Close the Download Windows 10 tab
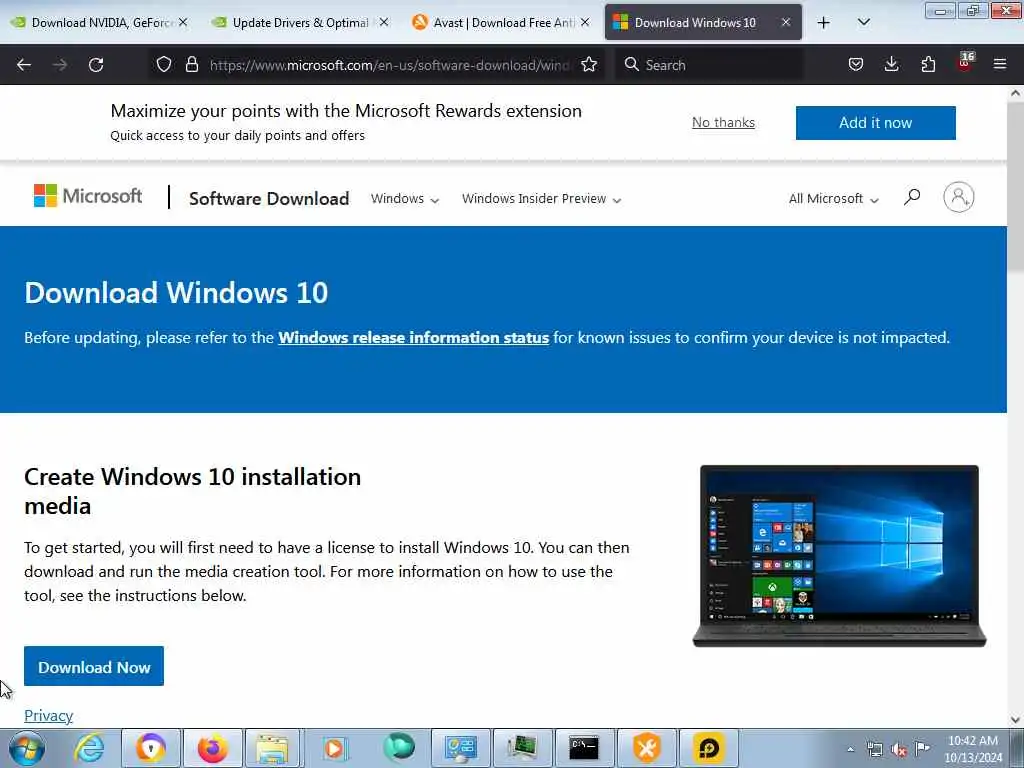The height and width of the screenshot is (768, 1024). point(786,22)
